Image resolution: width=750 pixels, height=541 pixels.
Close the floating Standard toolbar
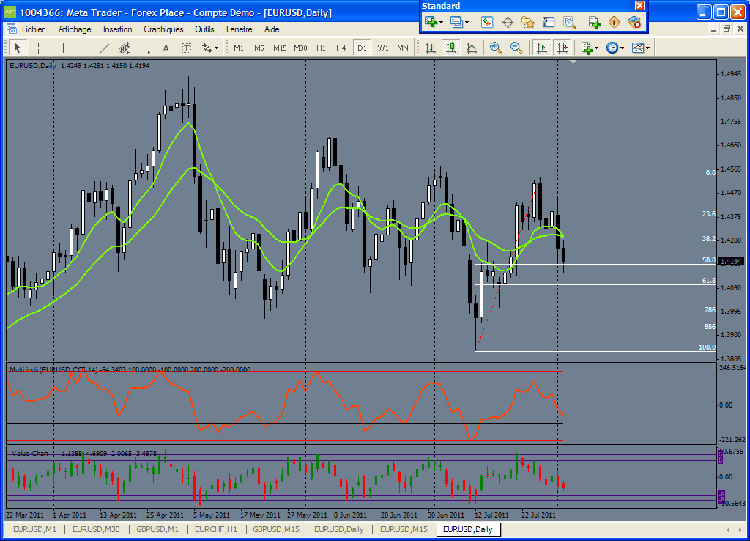coord(640,6)
